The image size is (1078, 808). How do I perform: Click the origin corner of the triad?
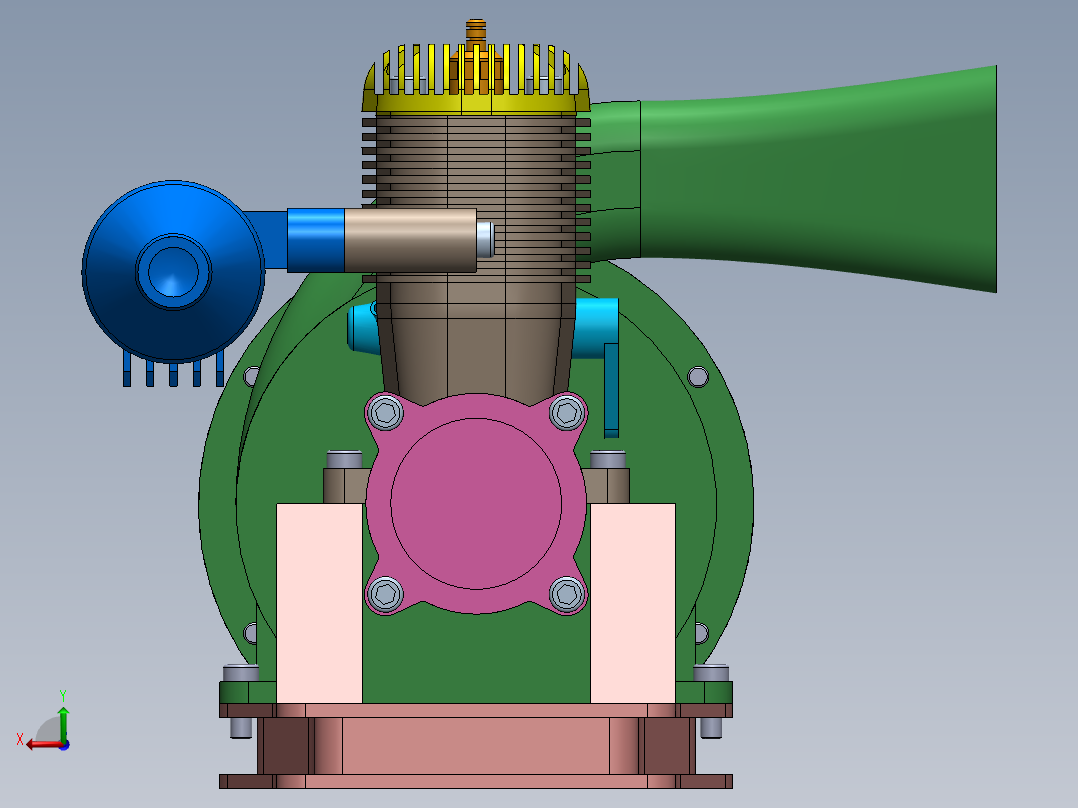(x=63, y=745)
